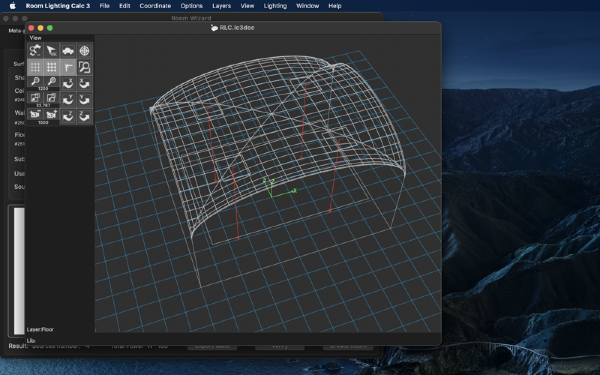Open the Apple menu

pos(13,6)
